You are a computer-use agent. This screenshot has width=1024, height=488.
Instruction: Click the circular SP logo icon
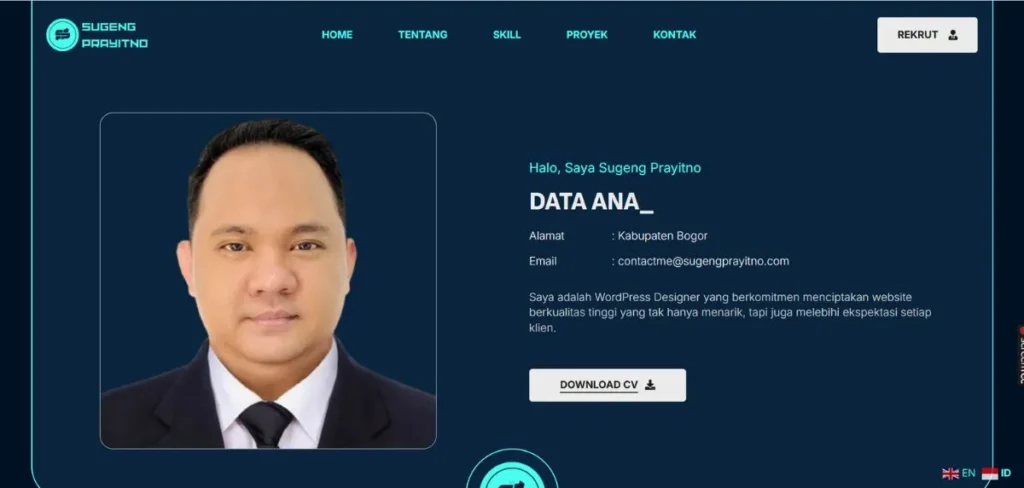click(62, 35)
